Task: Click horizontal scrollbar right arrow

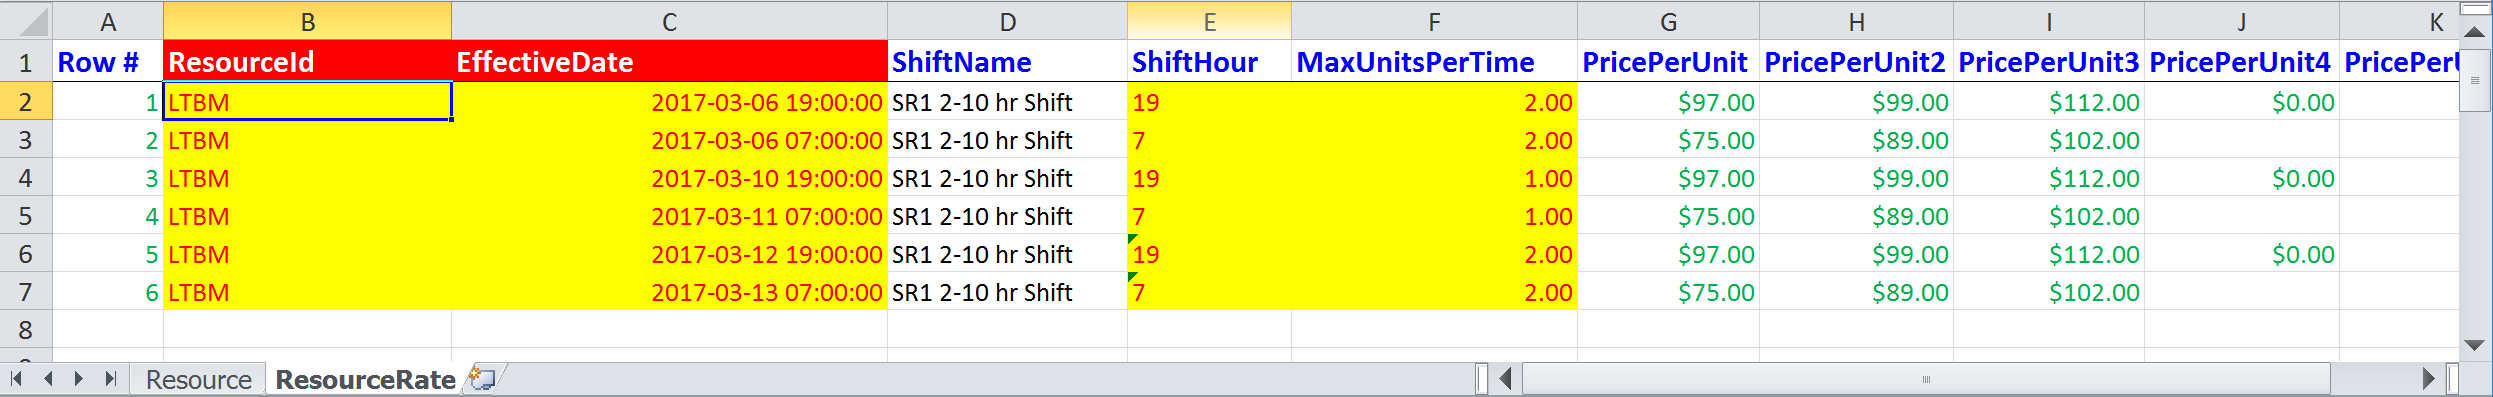Action: 2428,379
